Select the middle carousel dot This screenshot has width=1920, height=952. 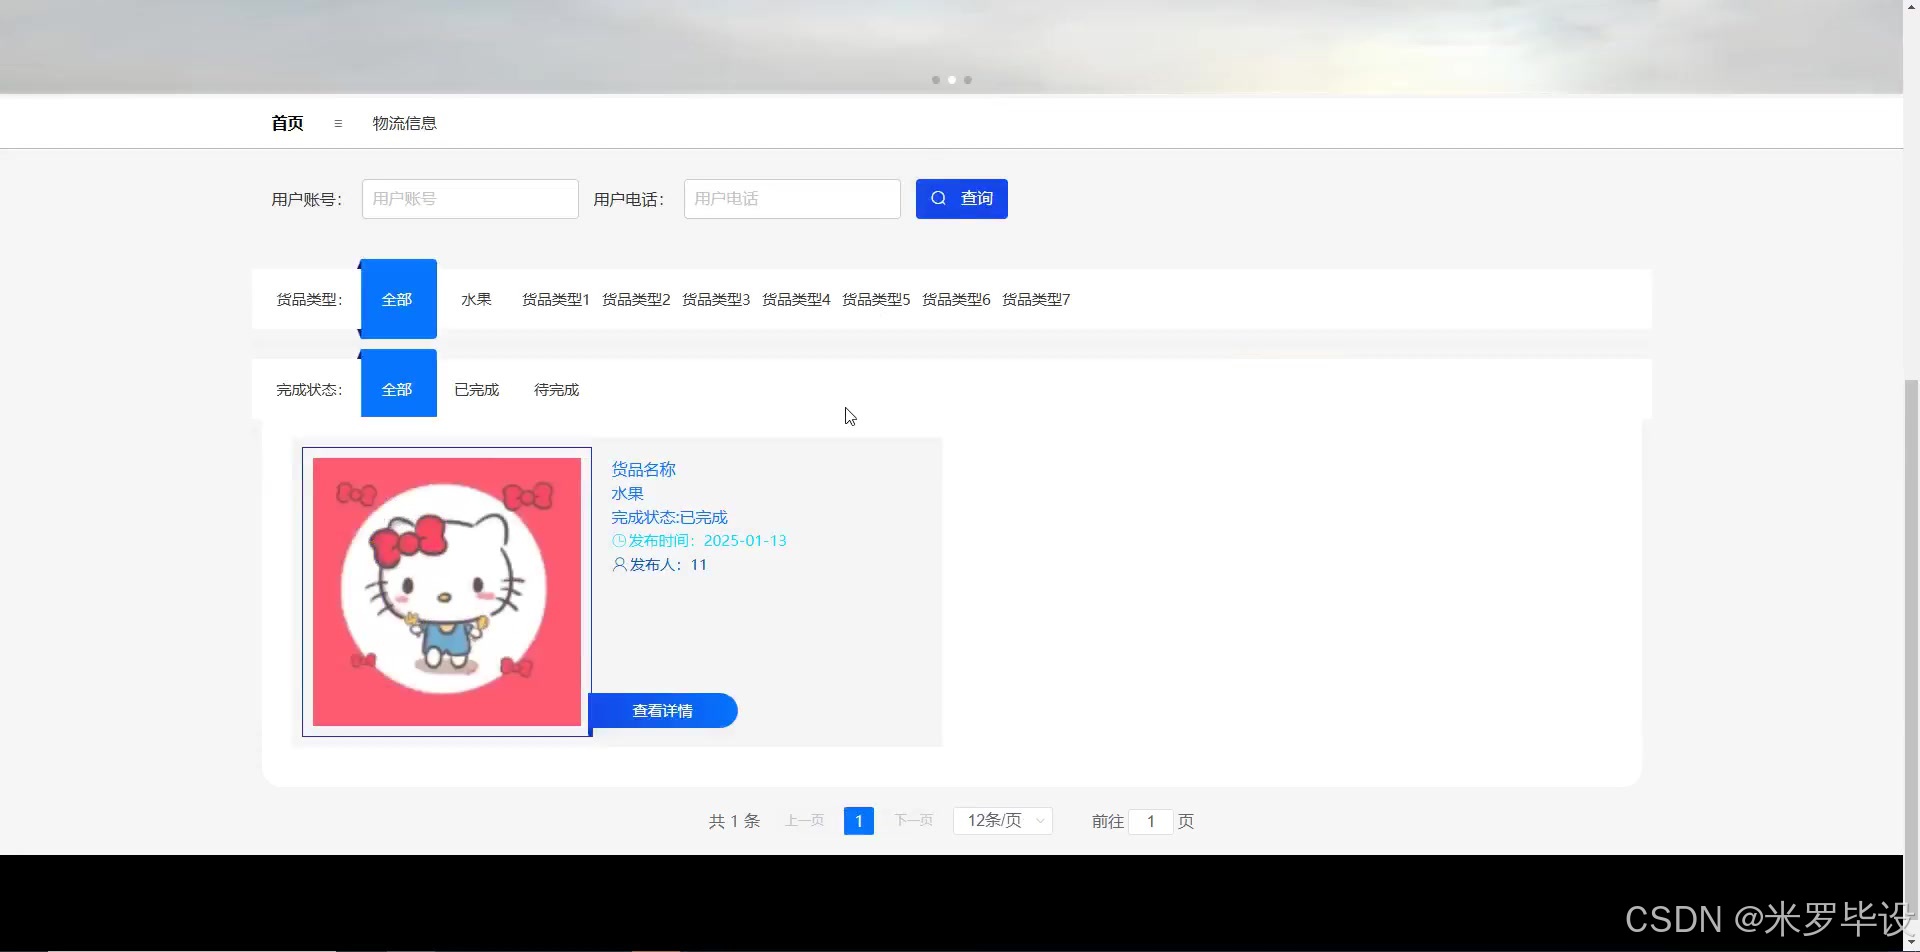(952, 80)
